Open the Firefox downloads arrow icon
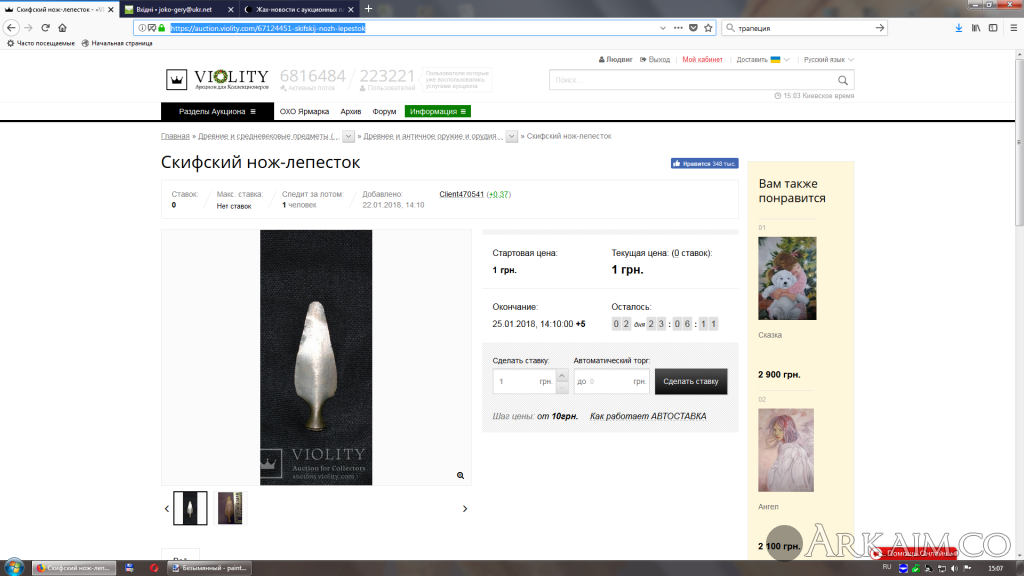The image size is (1024, 576). (x=959, y=28)
